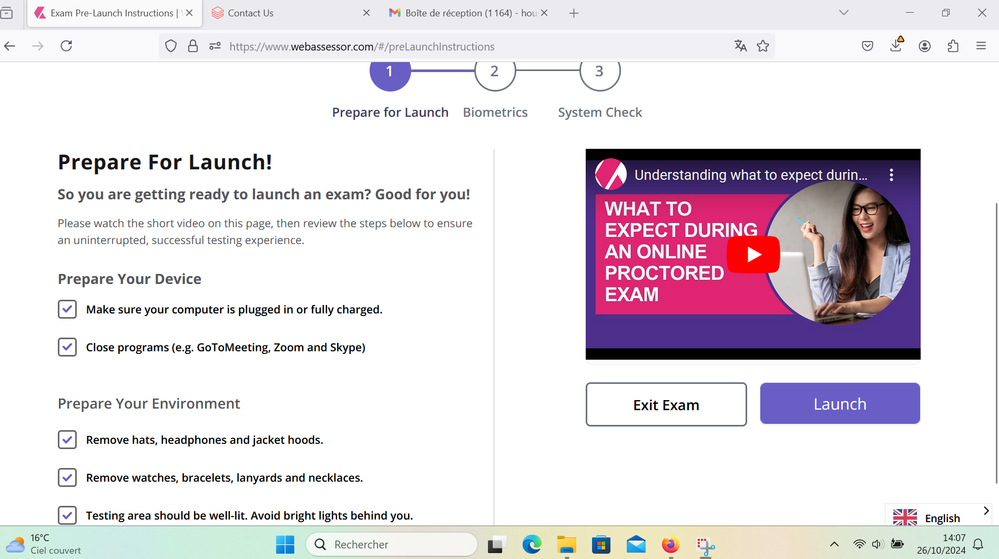Open the Firefox hamburger application menu

[x=980, y=46]
